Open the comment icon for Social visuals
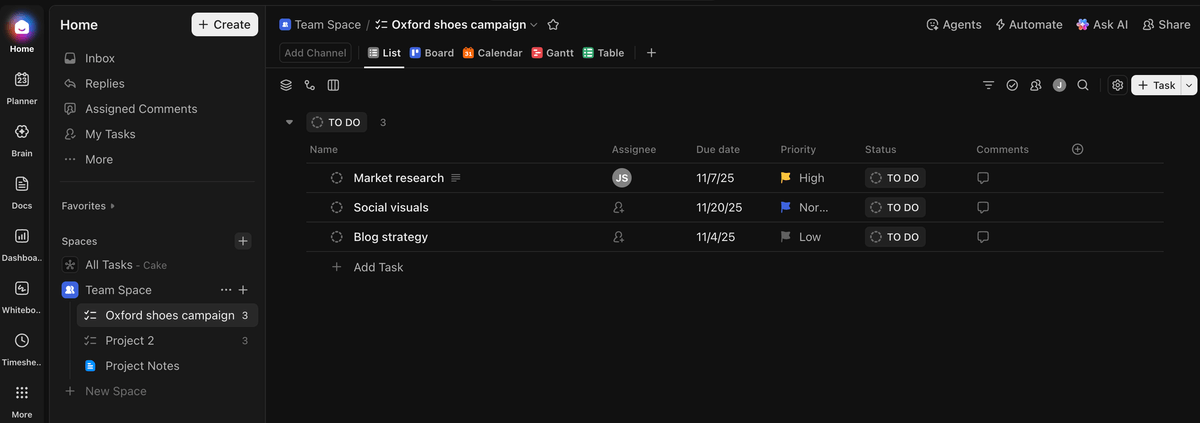 983,208
